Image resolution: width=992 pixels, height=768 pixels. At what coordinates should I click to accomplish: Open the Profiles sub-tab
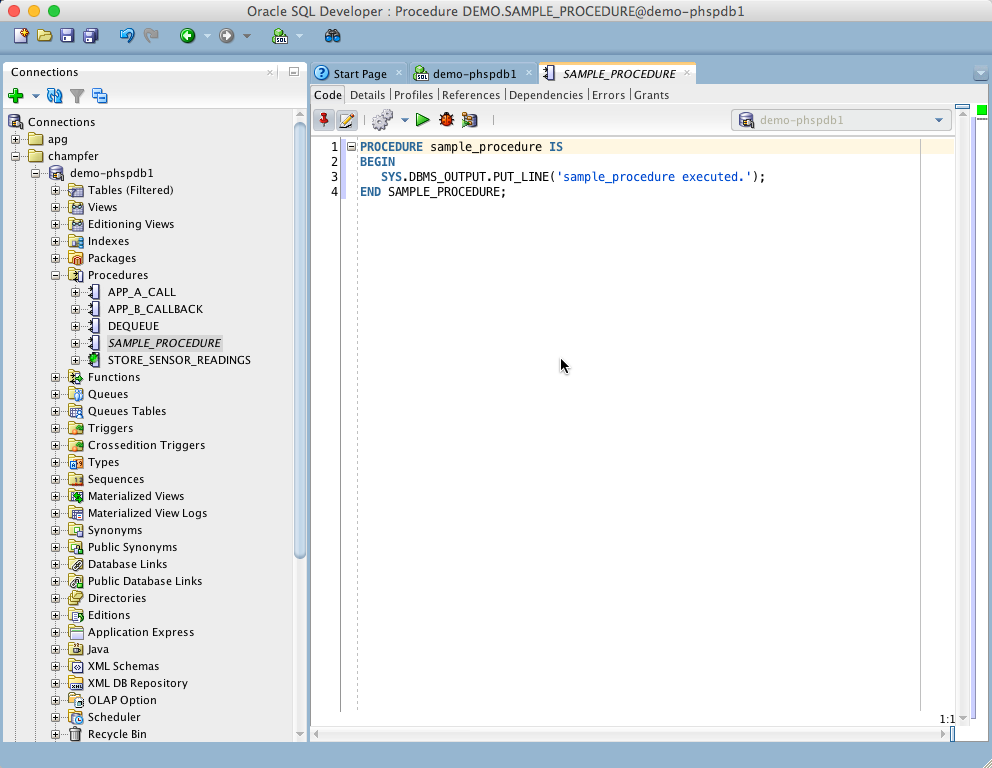click(414, 95)
